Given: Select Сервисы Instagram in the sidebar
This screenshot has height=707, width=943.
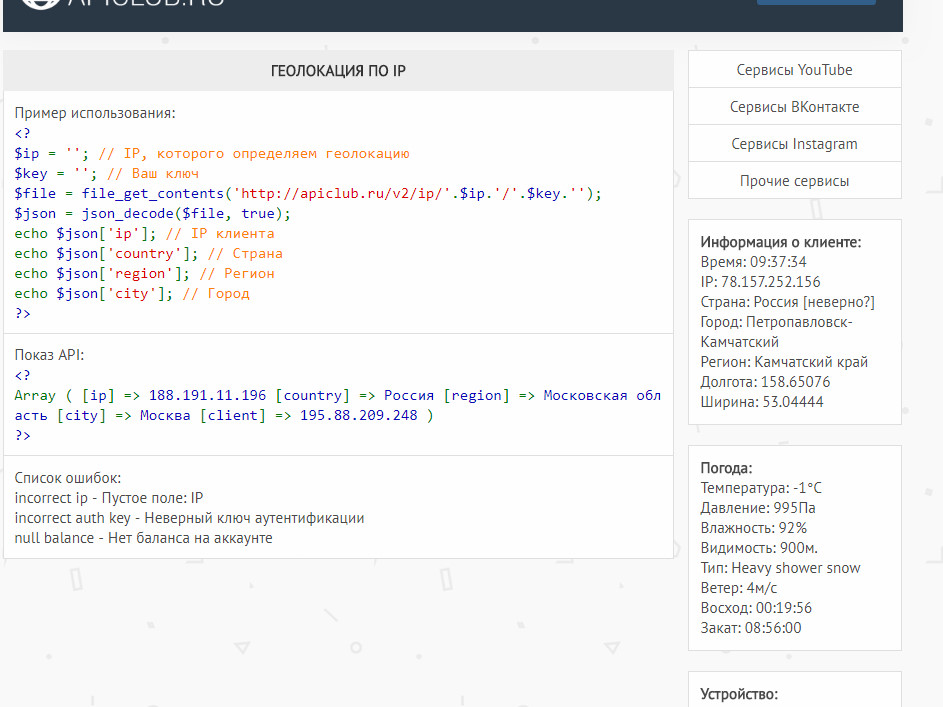Looking at the screenshot, I should click(794, 144).
